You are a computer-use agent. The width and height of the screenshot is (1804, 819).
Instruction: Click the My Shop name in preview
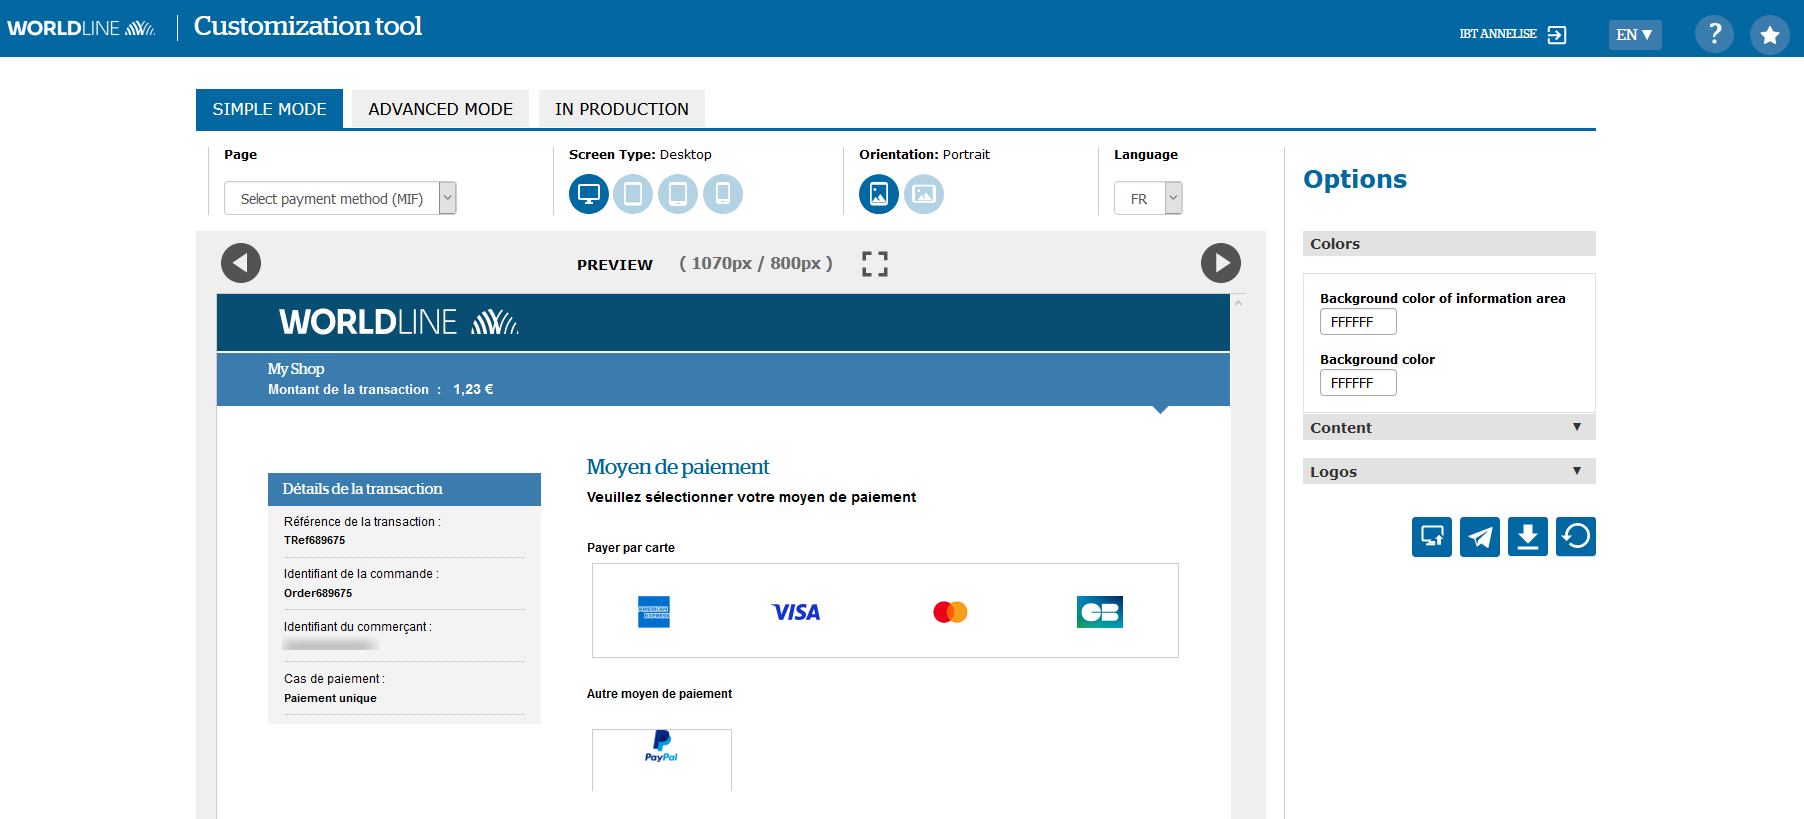click(x=296, y=369)
